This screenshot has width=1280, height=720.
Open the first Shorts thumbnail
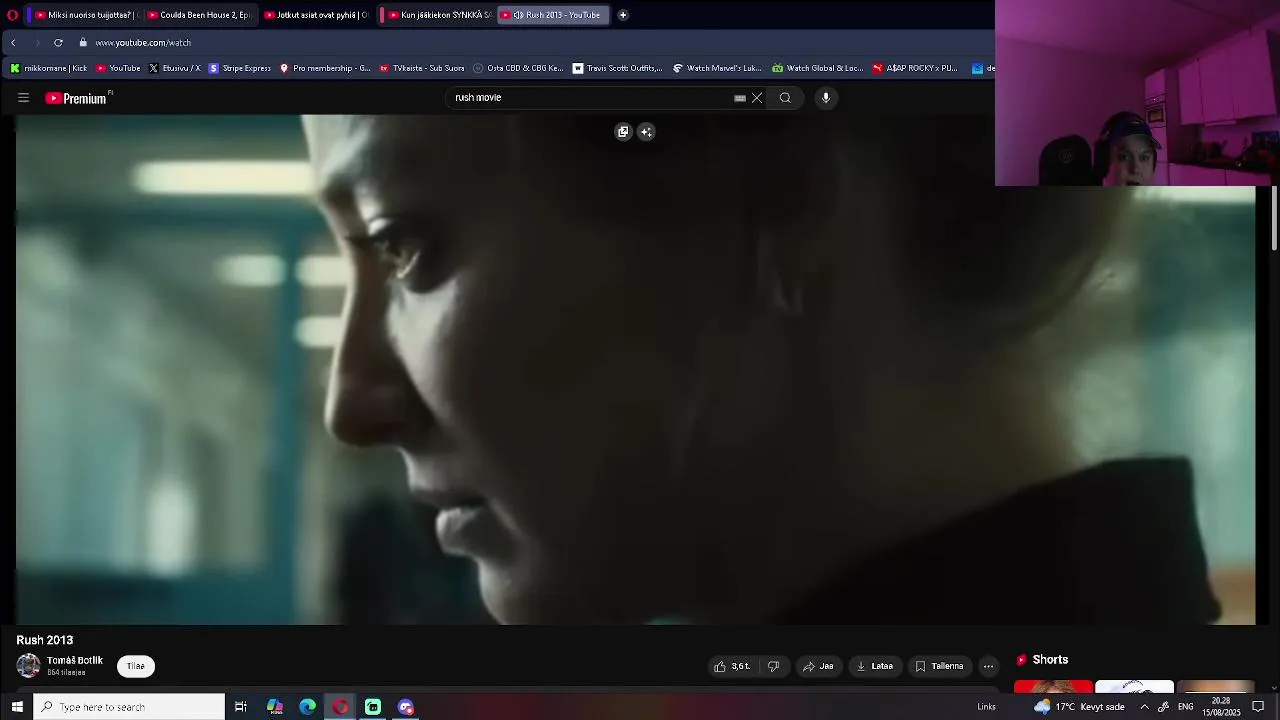(x=1053, y=686)
